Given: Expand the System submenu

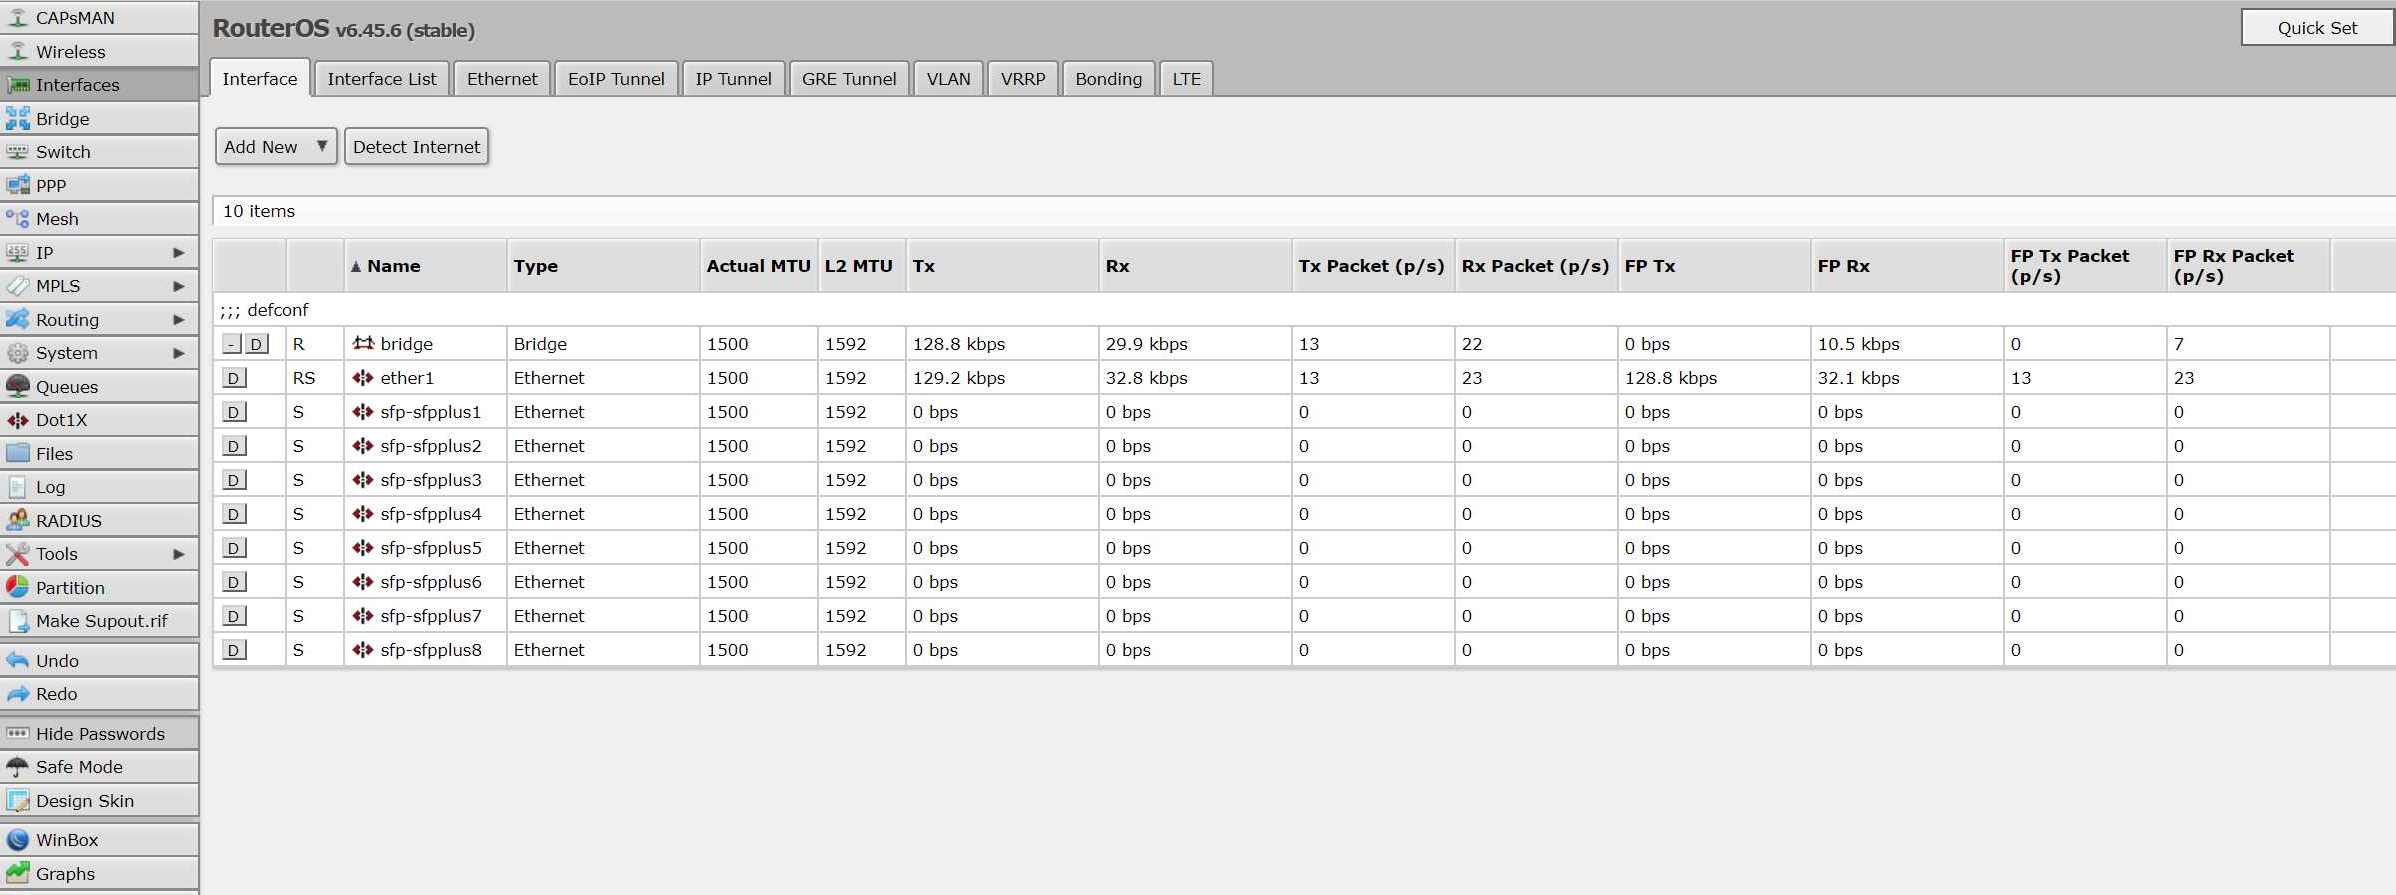Looking at the screenshot, I should (178, 353).
